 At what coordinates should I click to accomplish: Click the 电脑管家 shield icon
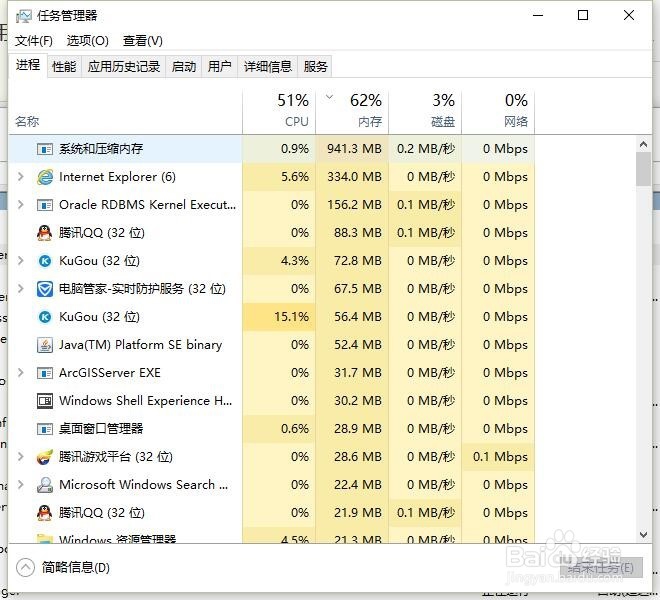pyautogui.click(x=45, y=289)
